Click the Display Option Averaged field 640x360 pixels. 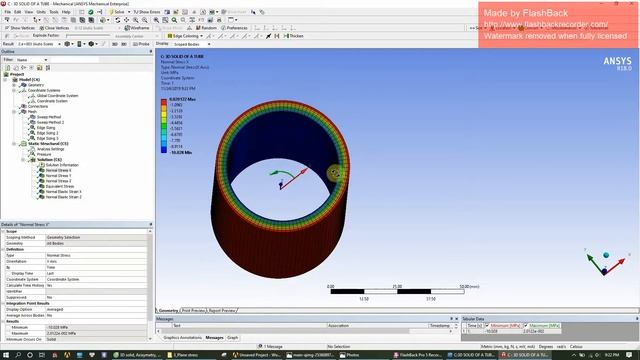(96, 309)
